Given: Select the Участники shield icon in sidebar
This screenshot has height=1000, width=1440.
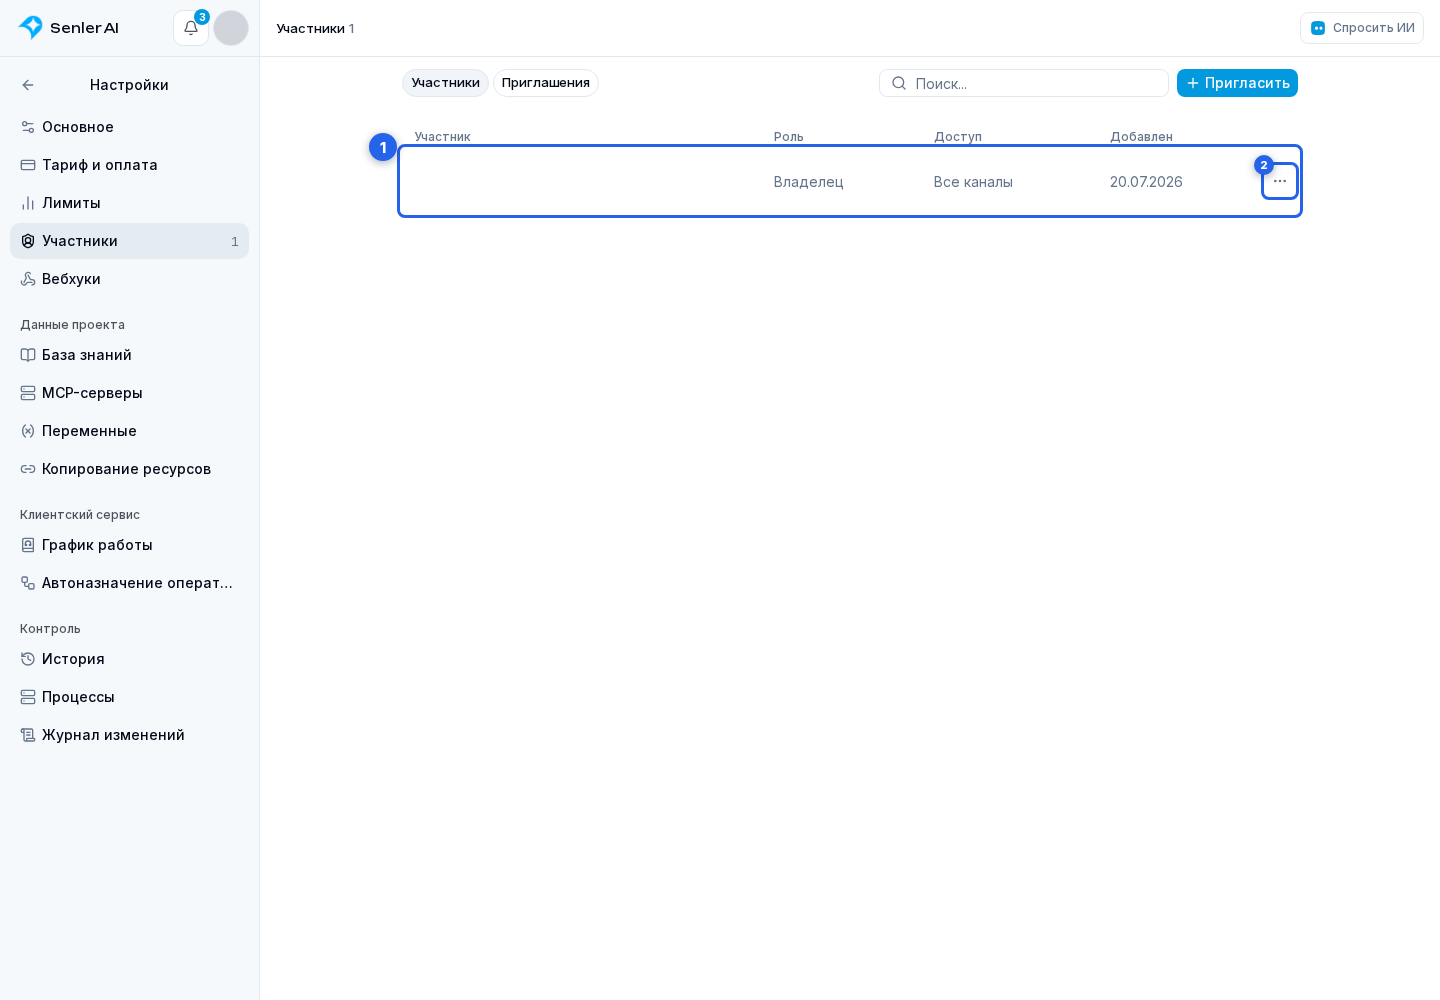Looking at the screenshot, I should click(28, 241).
